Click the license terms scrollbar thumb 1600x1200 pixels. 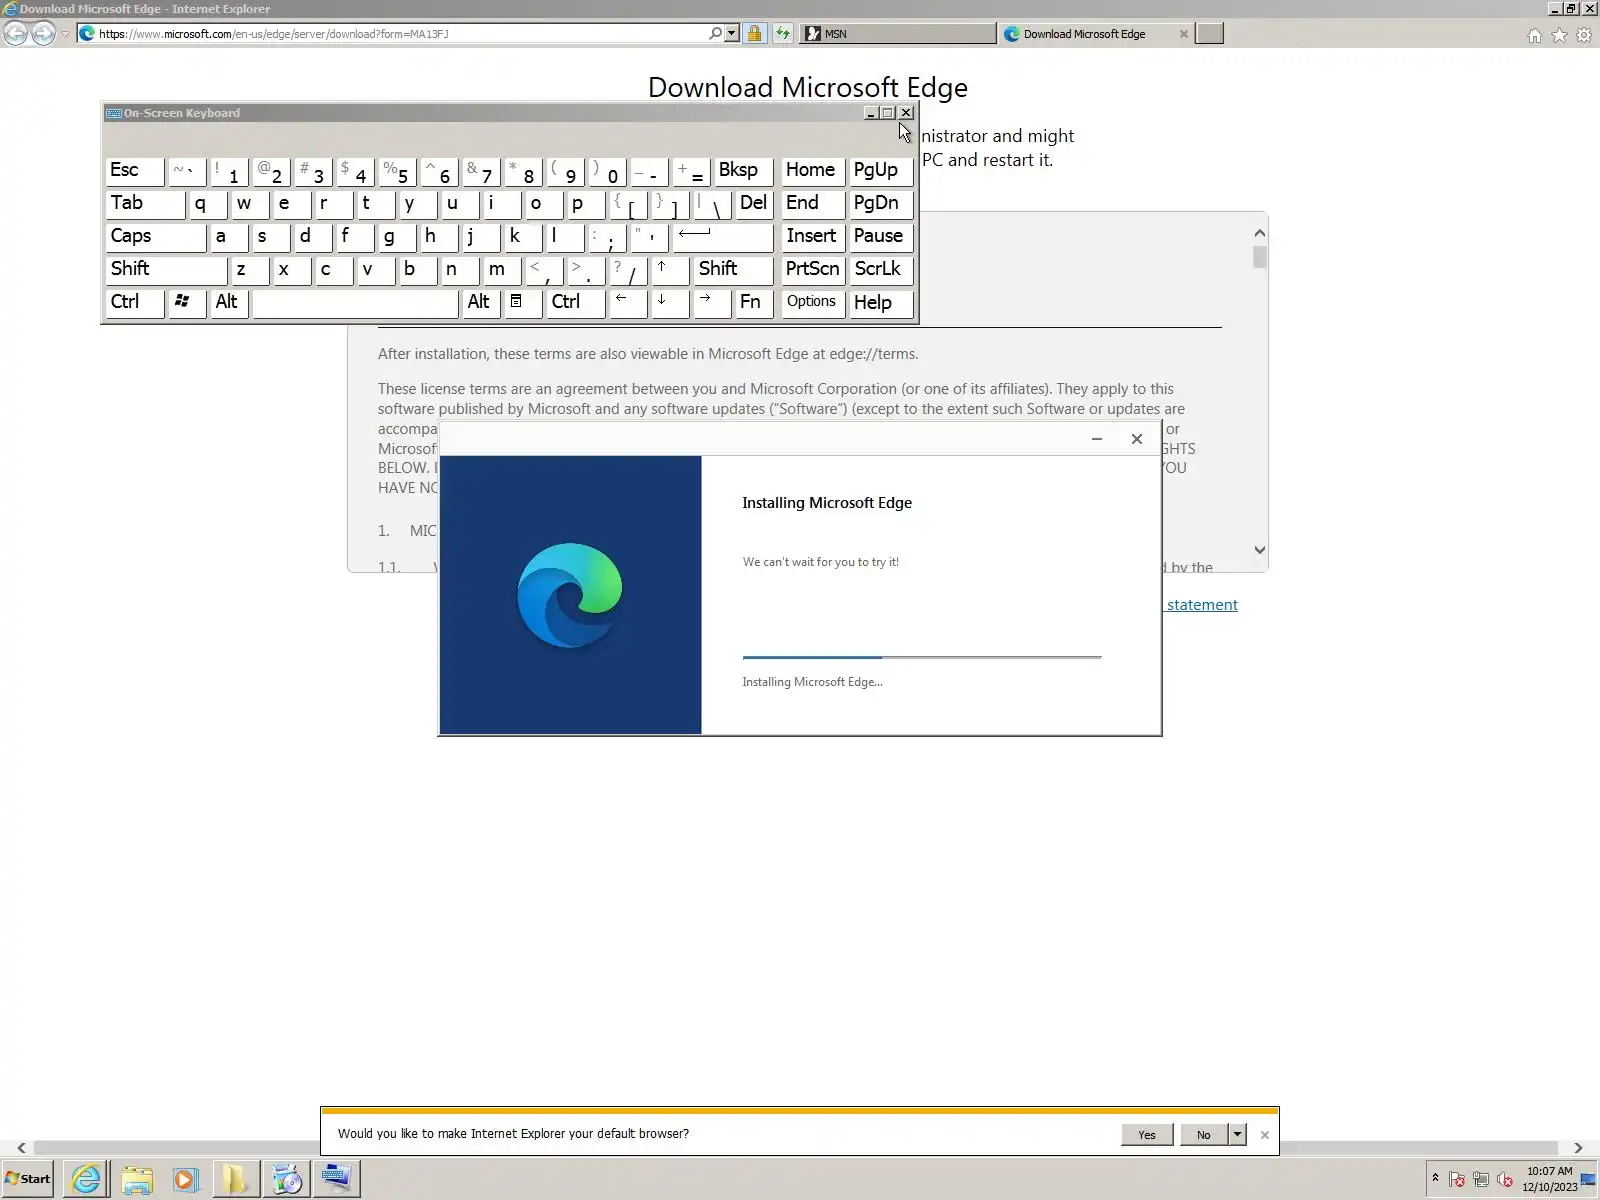coord(1260,257)
